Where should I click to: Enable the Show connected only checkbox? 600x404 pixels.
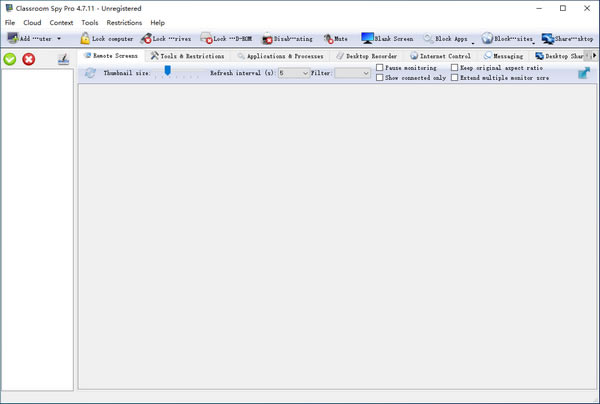(x=380, y=78)
